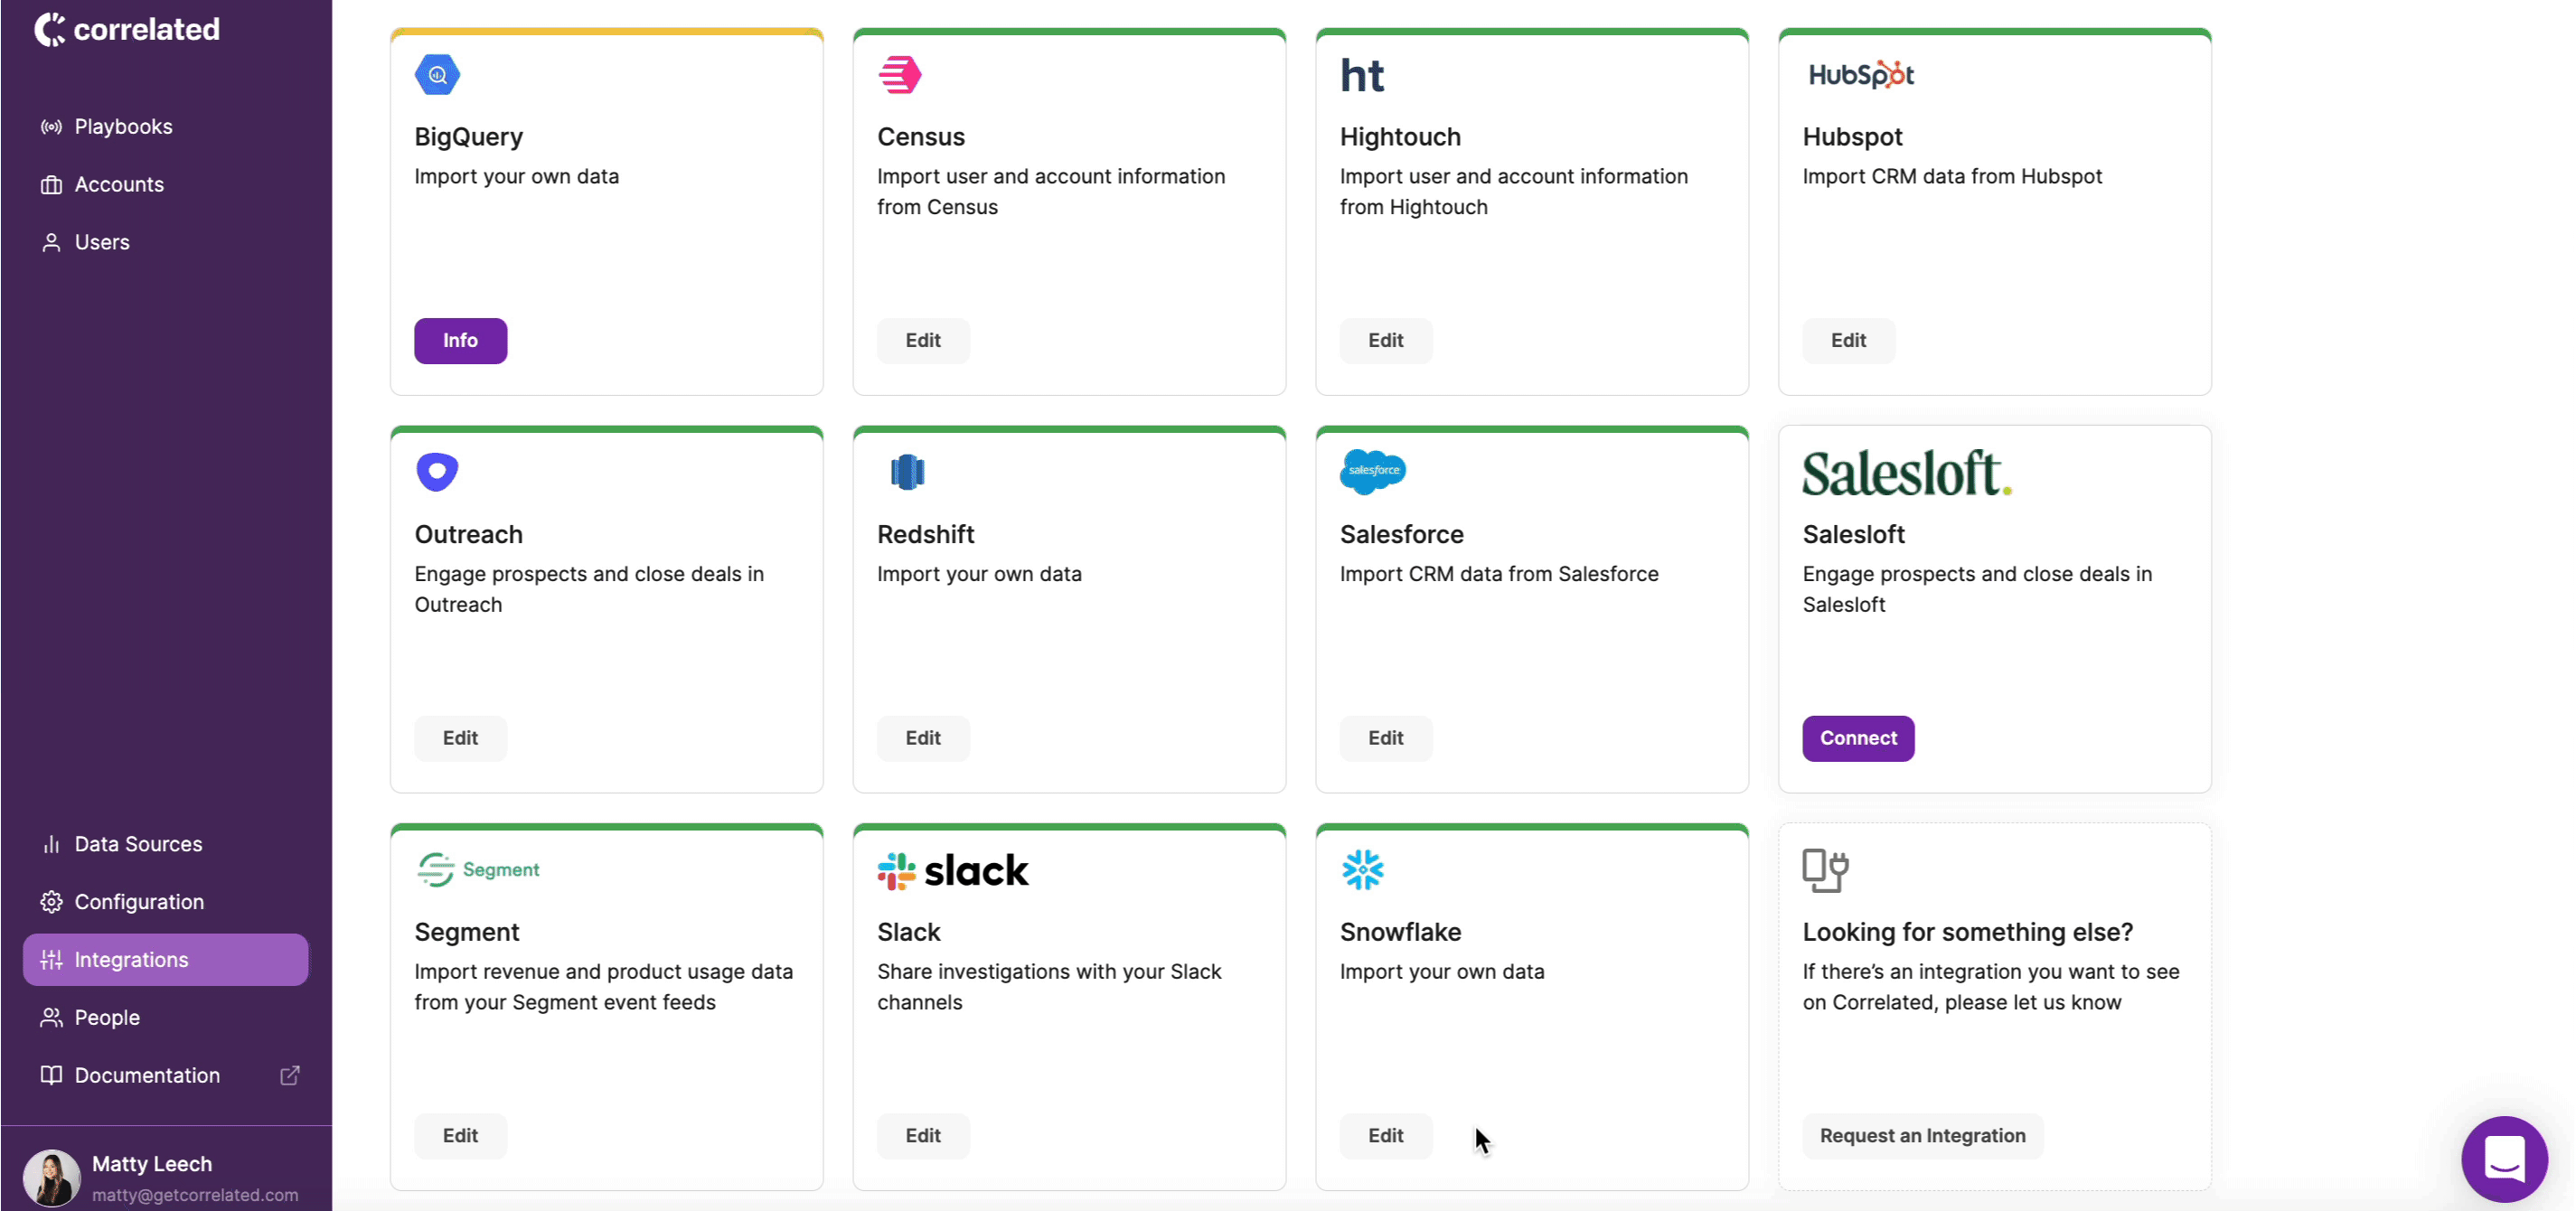Edit the Census integration
Viewport: 2576px width, 1211px height.
pos(923,341)
